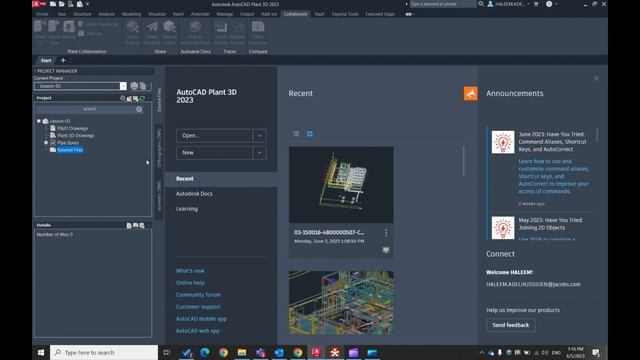
Task: Expand the quick access toolbar customize arrow
Action: (x=87, y=4)
